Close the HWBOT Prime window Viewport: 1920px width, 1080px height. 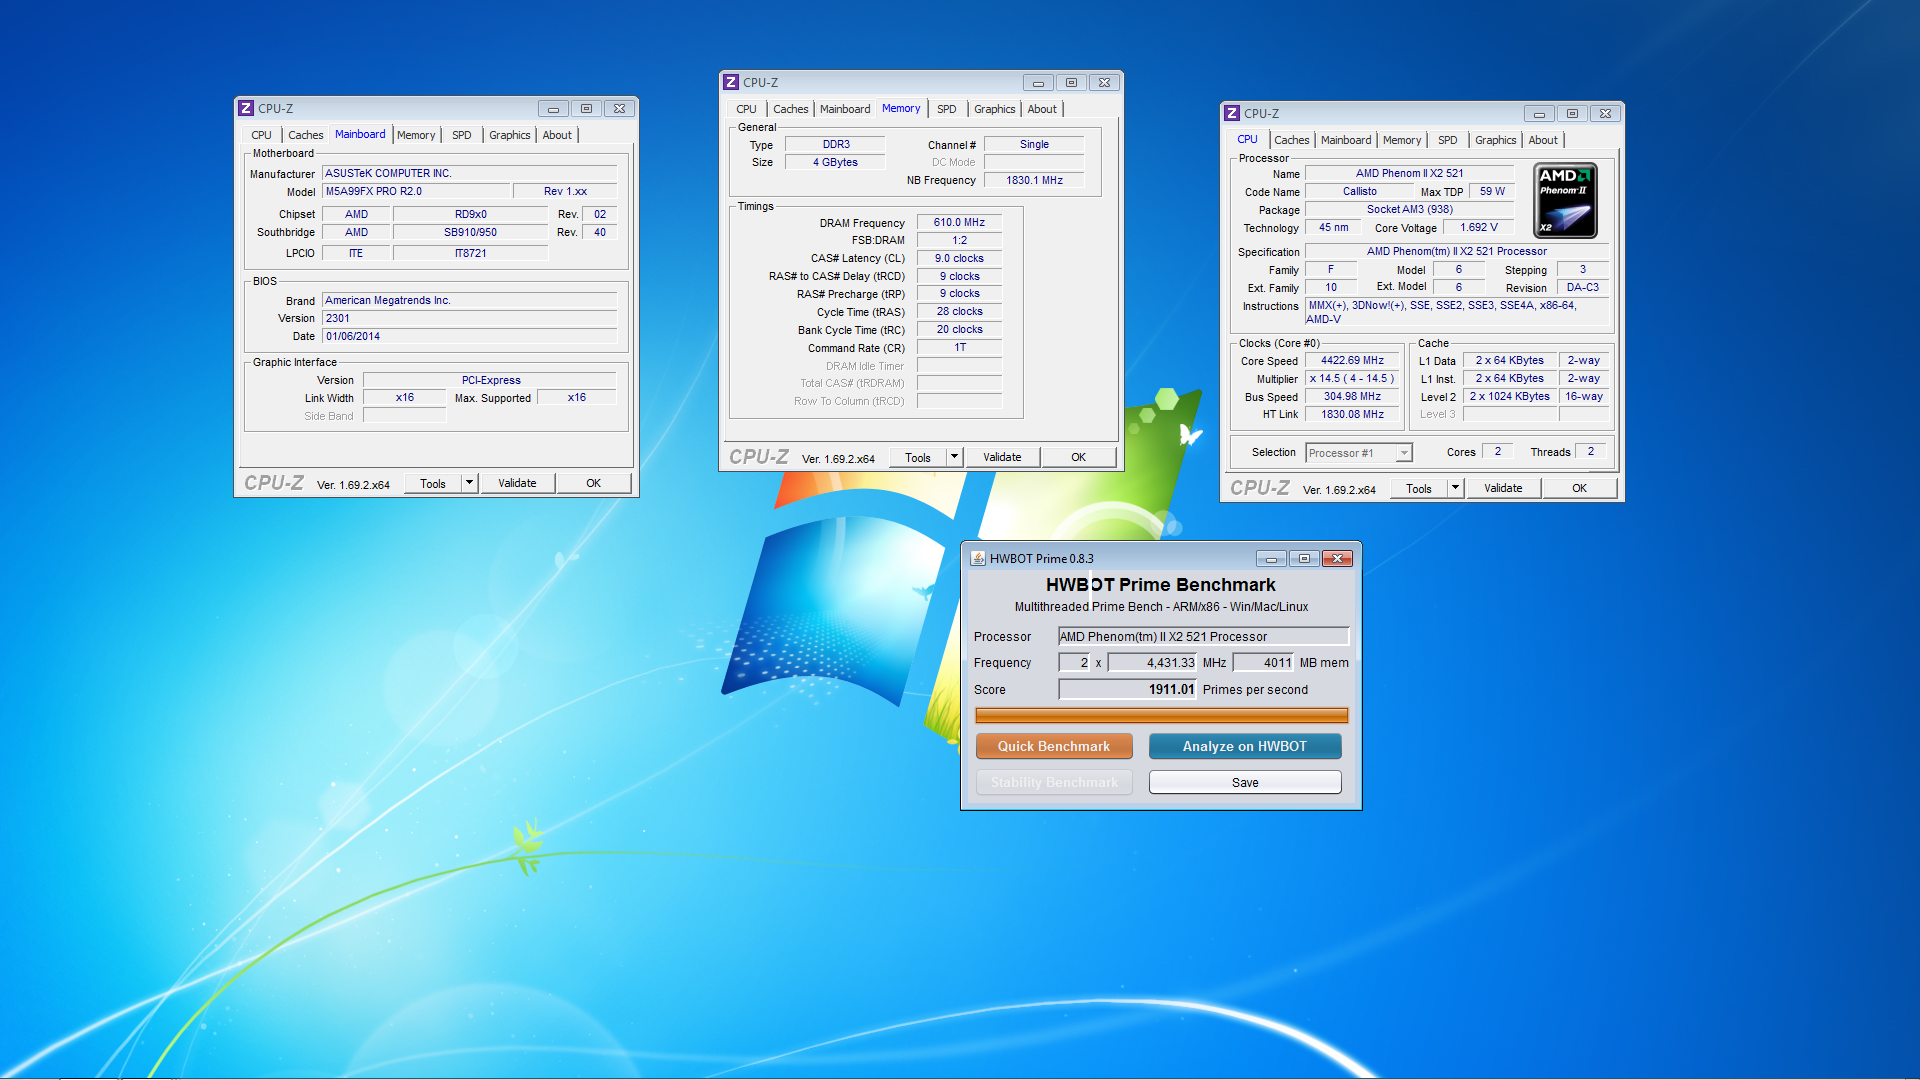1338,558
